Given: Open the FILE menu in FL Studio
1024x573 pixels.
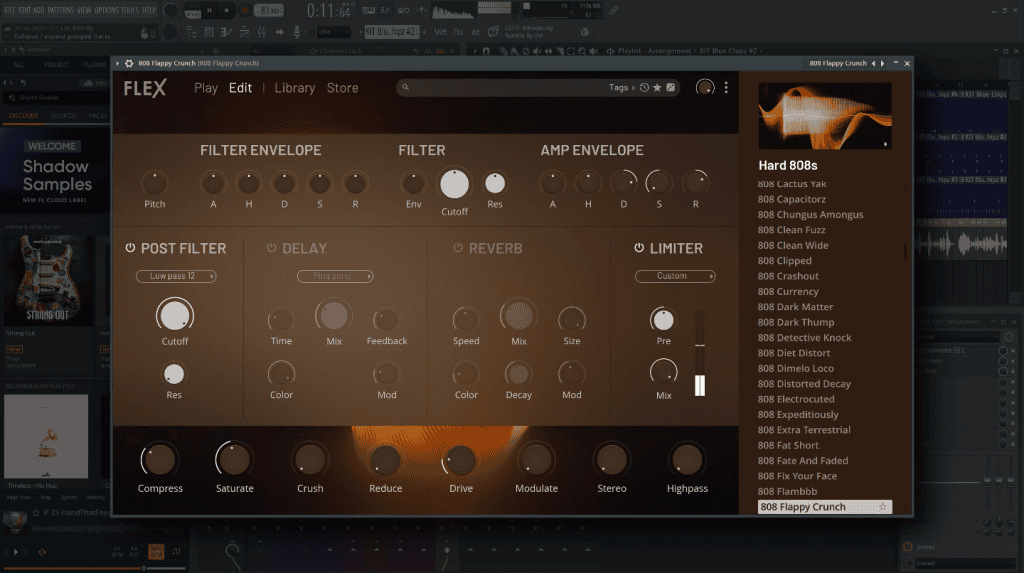Looking at the screenshot, I should coord(10,10).
